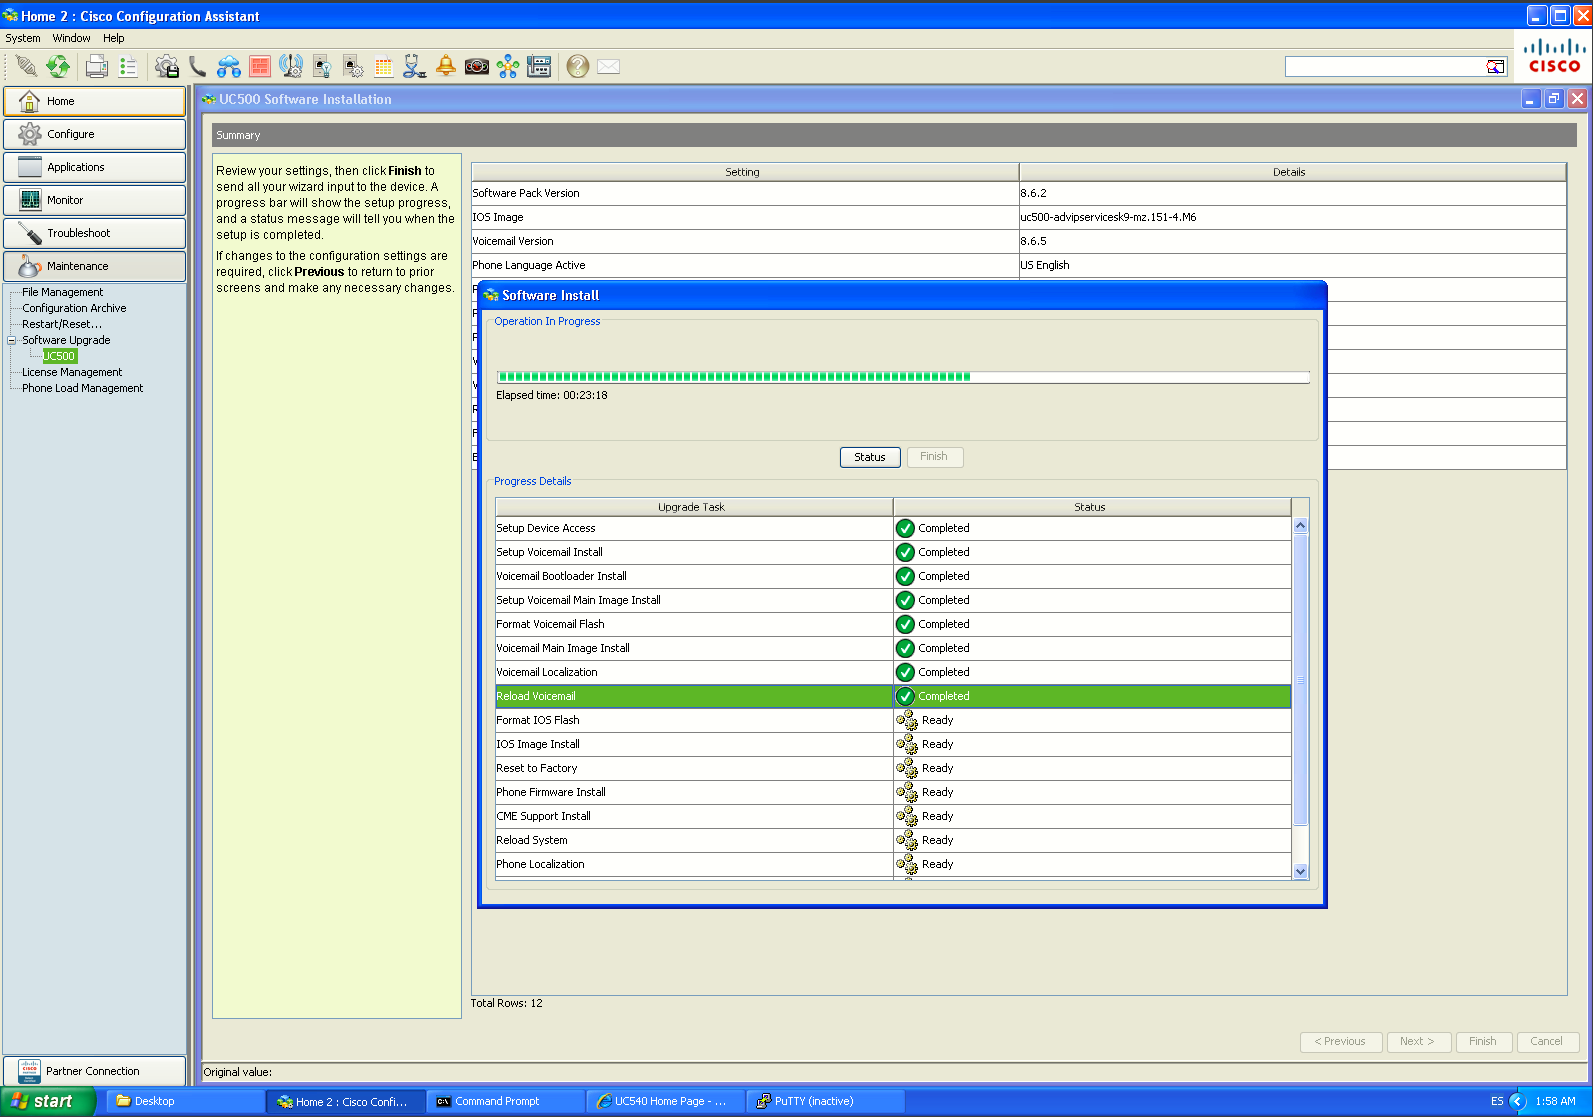Click the Software Pack Version setting row
Image resolution: width=1593 pixels, height=1117 pixels.
(1019, 193)
